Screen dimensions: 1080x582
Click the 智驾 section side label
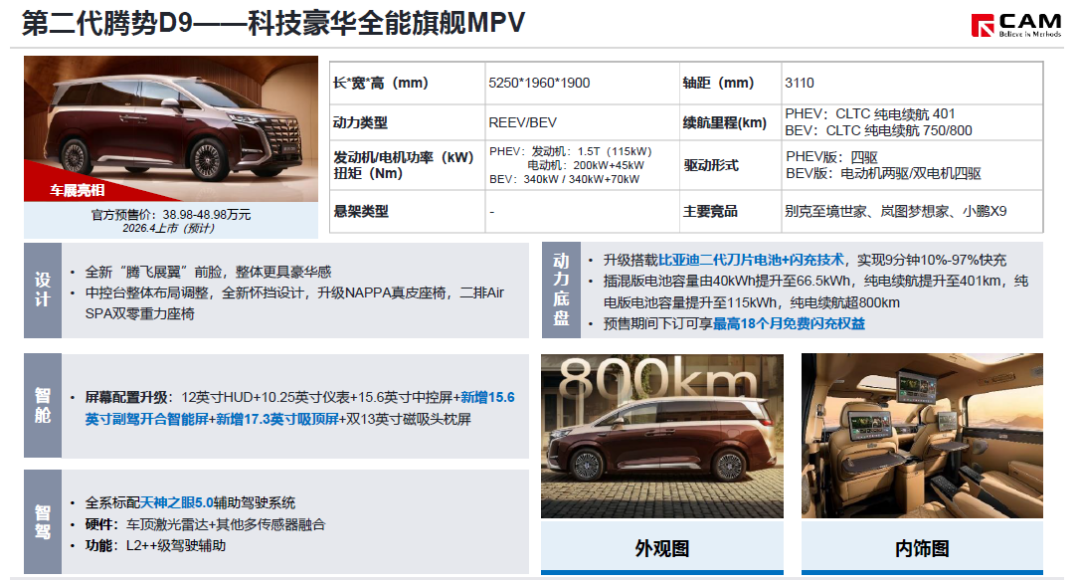(x=43, y=521)
